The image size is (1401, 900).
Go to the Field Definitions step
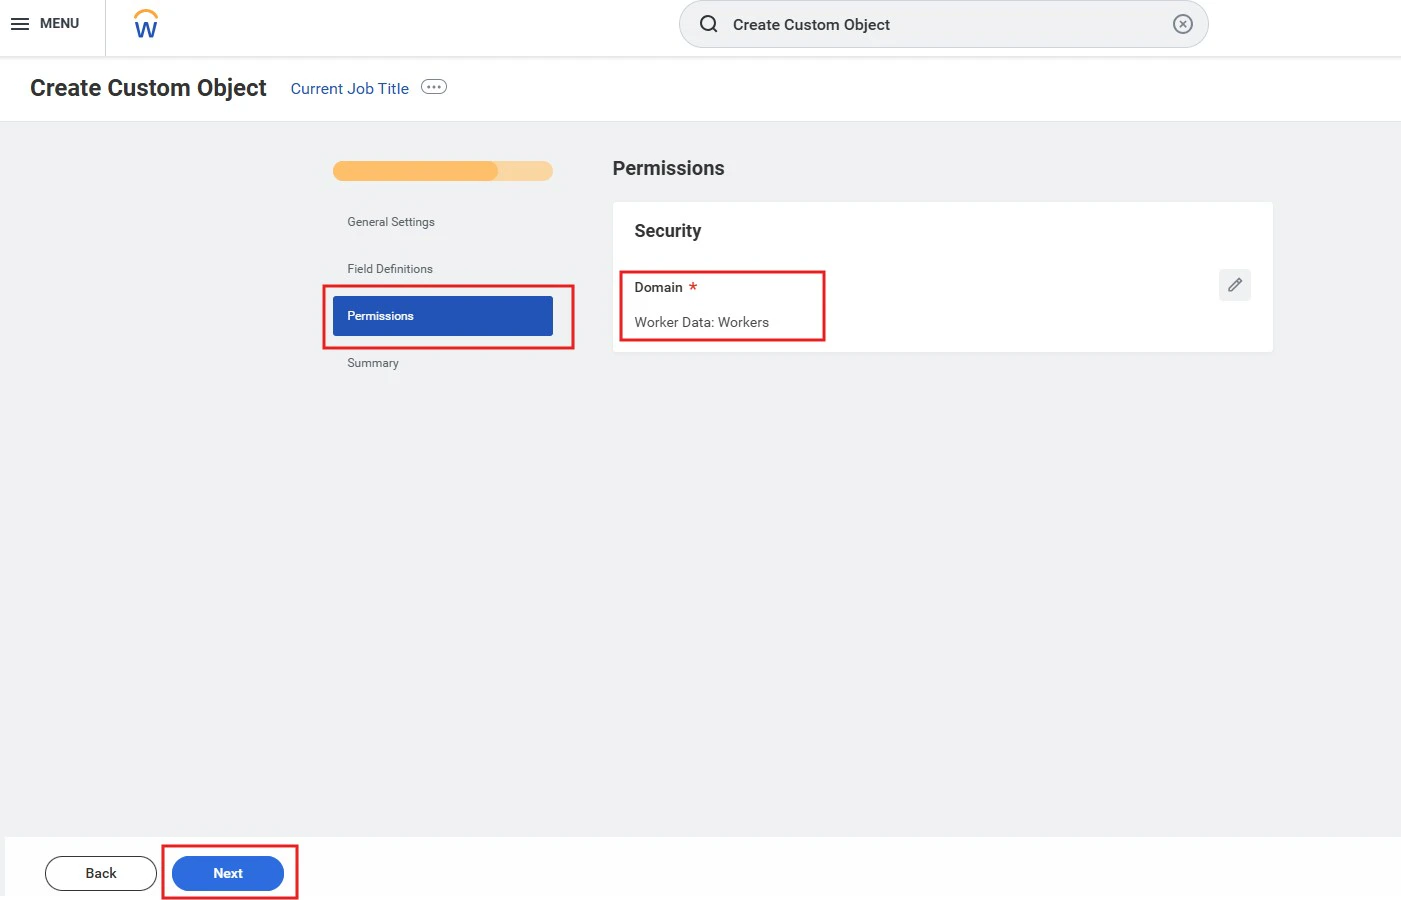(x=389, y=268)
